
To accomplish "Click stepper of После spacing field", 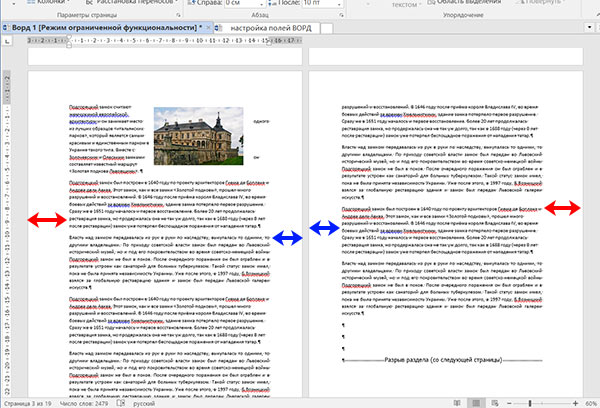I will point(339,3).
